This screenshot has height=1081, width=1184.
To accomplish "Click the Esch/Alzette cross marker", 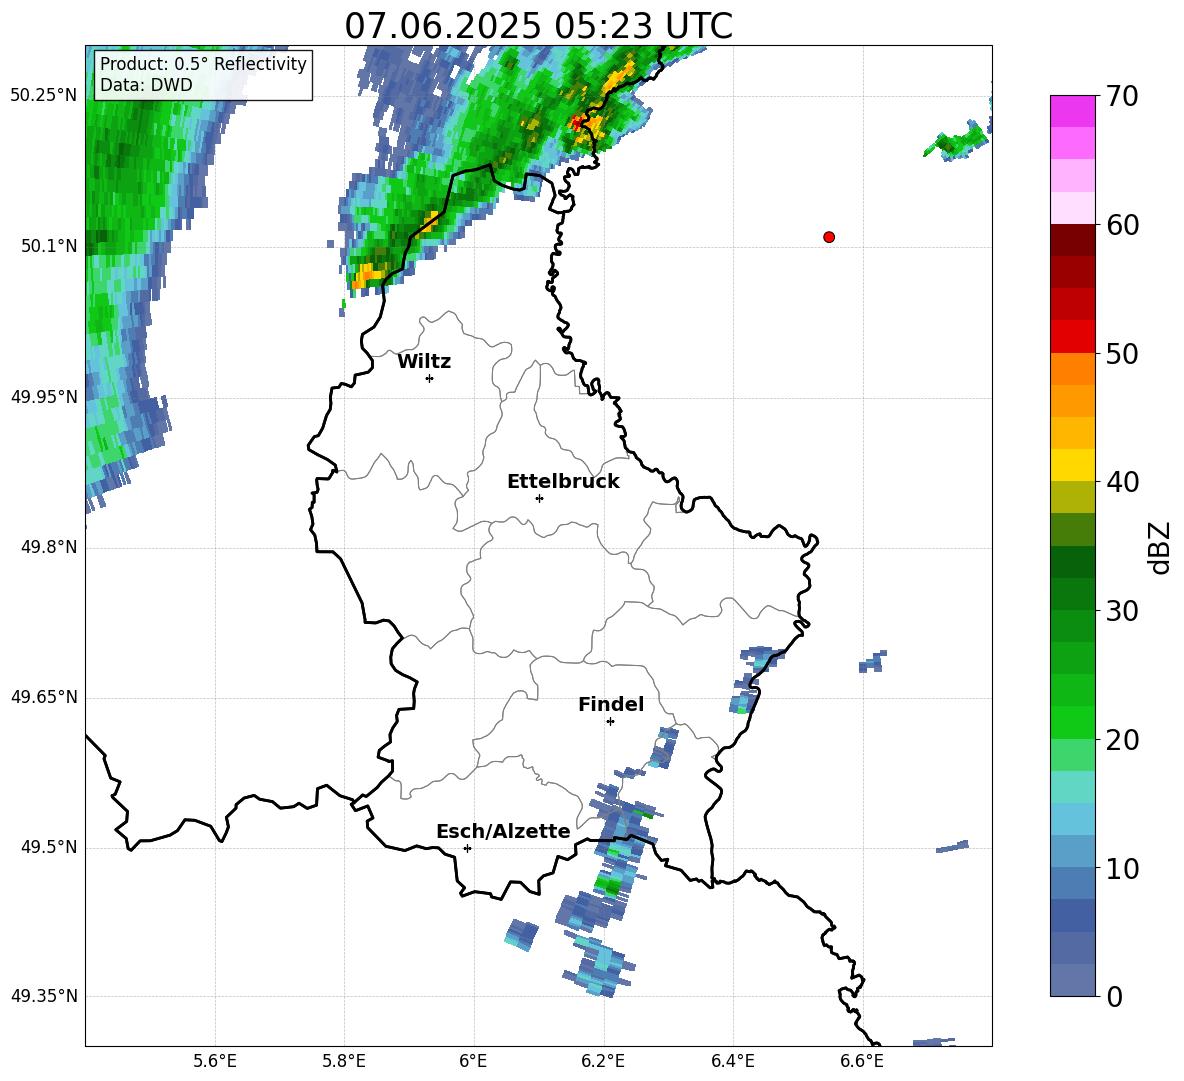I will click(x=467, y=848).
